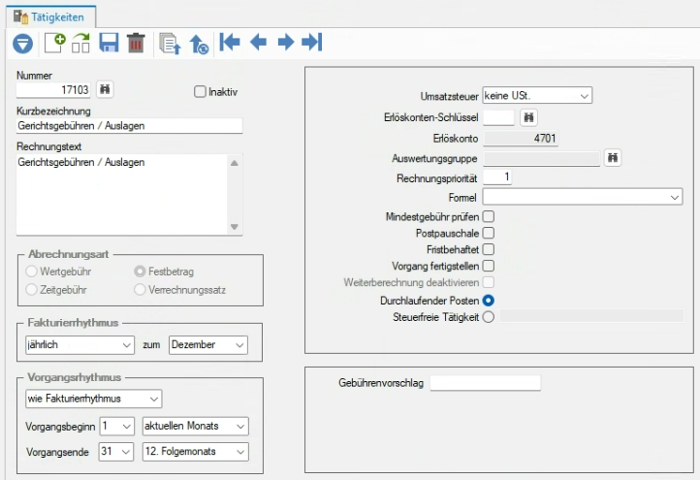Go to the next record arrow
Screen dimensions: 700x480
[x=286, y=42]
